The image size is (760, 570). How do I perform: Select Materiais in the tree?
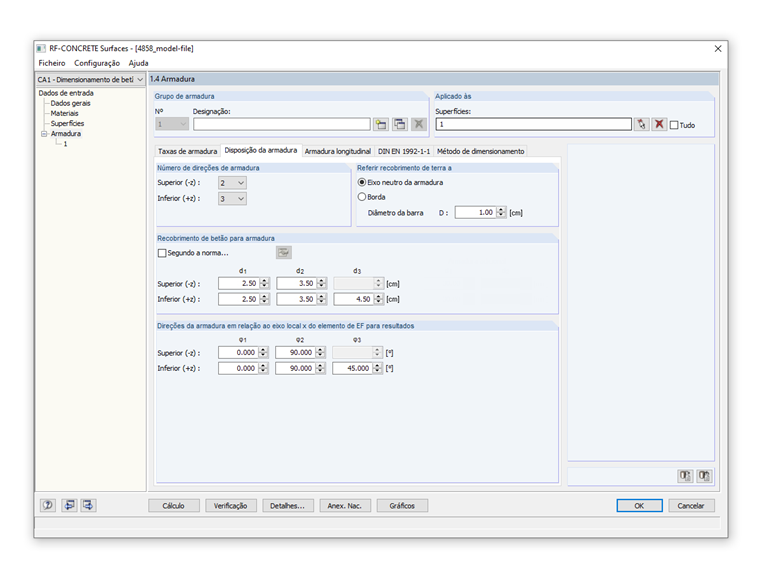[64, 113]
